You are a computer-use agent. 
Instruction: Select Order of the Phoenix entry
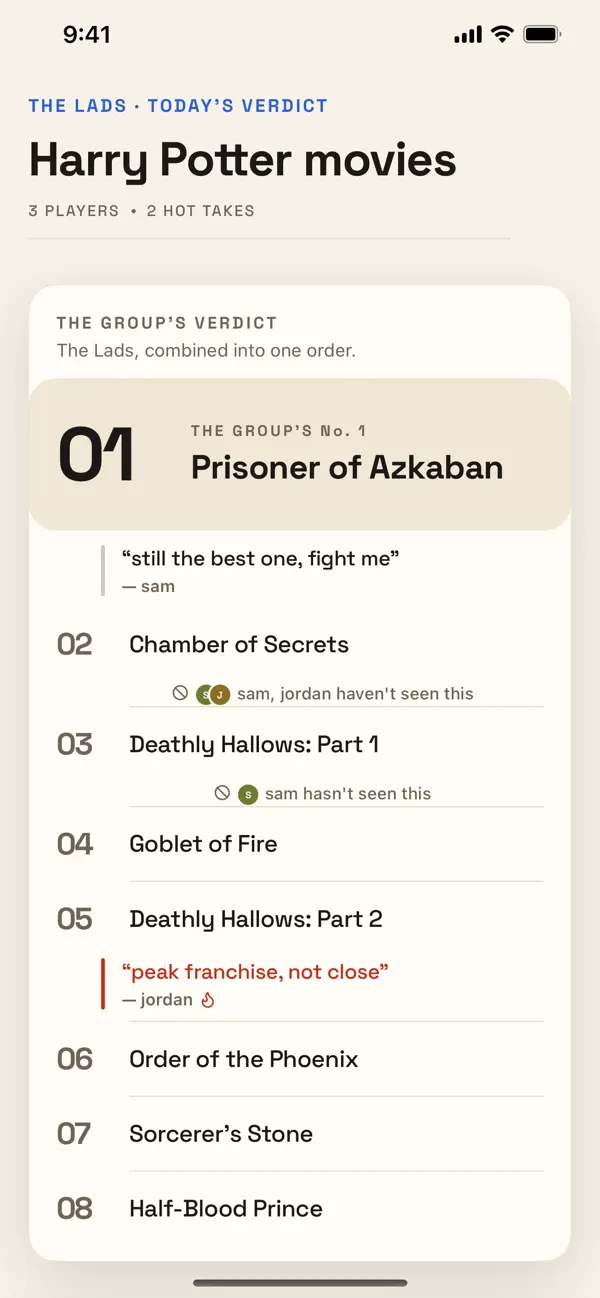(300, 1059)
